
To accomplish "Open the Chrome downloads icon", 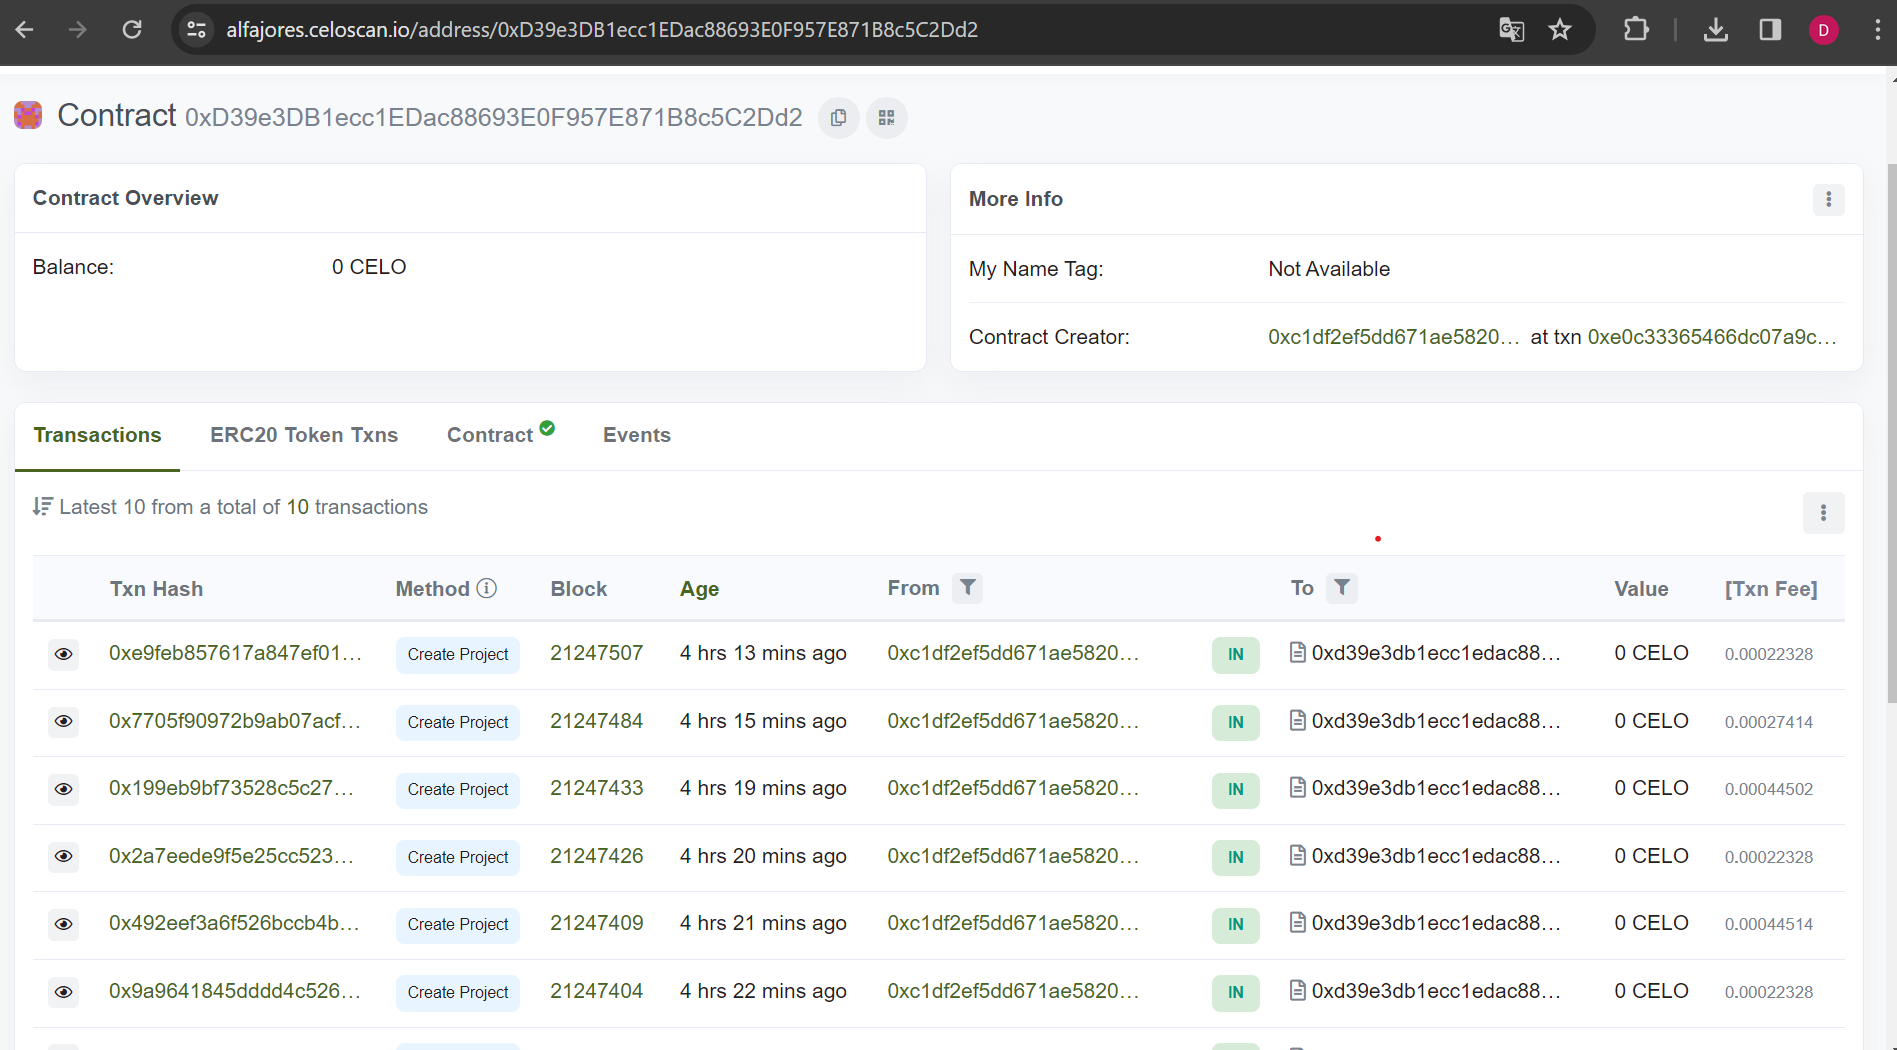I will point(1716,30).
